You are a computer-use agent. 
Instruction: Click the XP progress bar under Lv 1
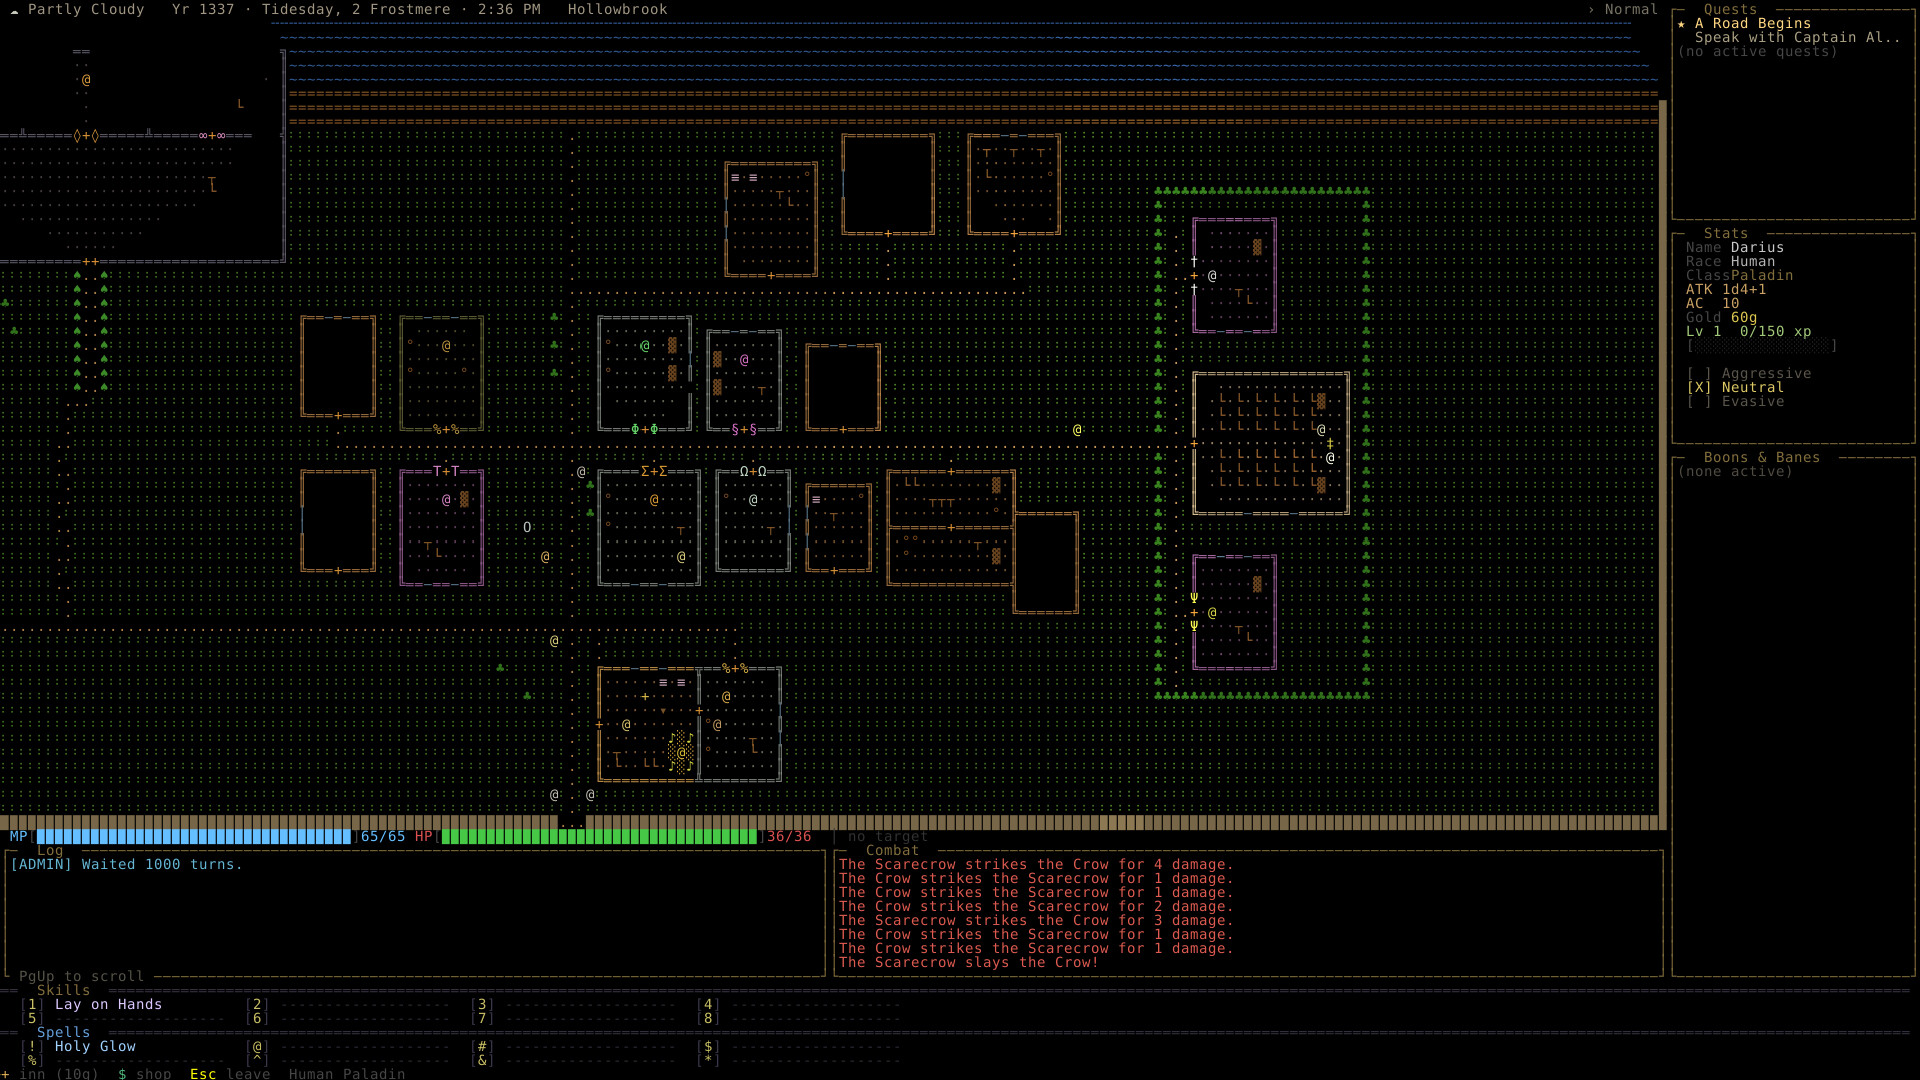(x=1762, y=346)
